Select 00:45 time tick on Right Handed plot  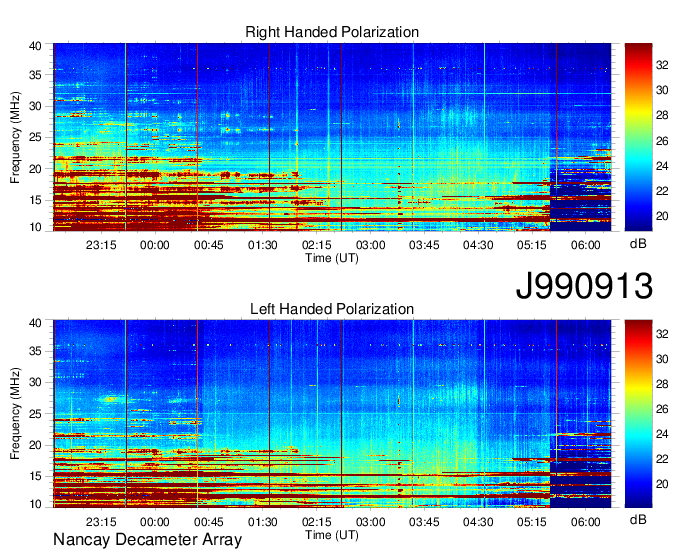[x=209, y=245]
